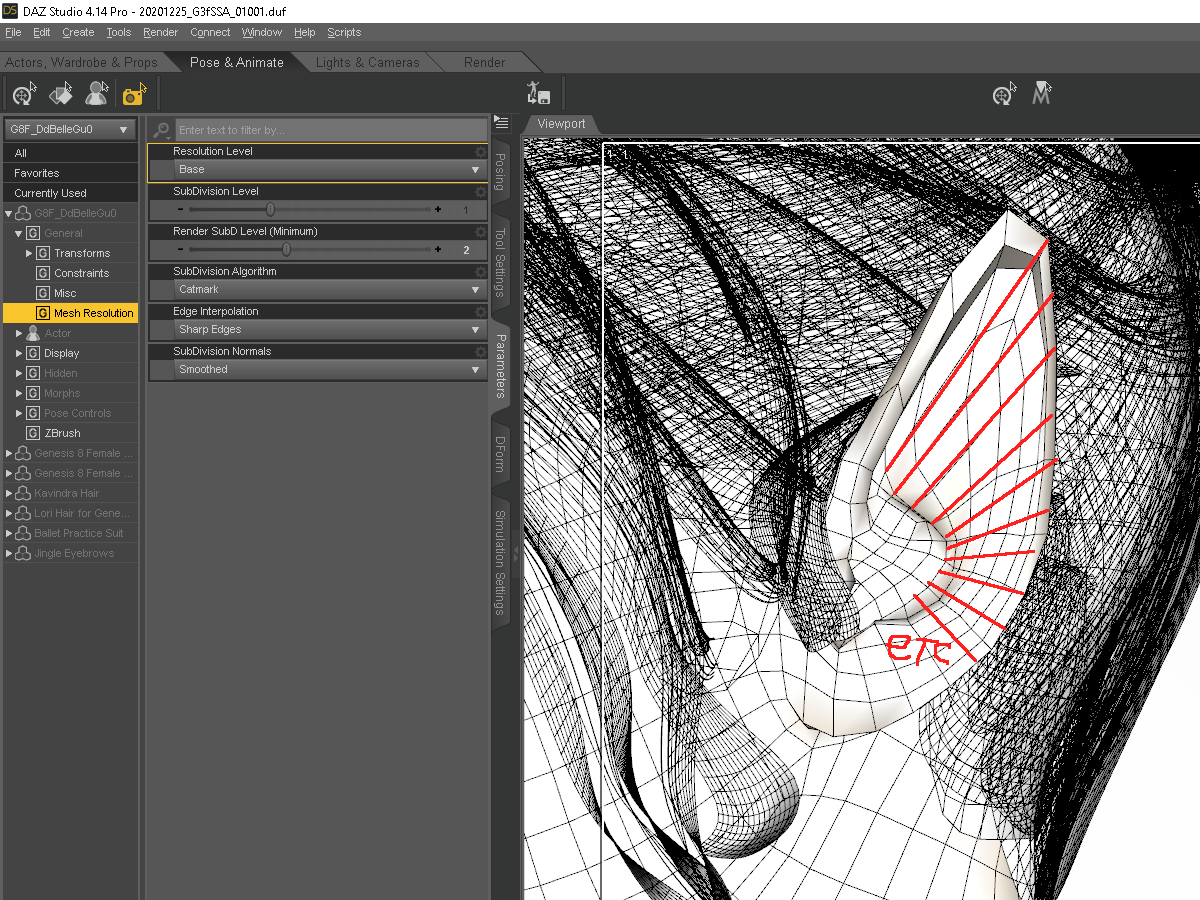Expand the Ballet Practice Suit node arrow
Viewport: 1200px width, 900px height.
(9, 533)
